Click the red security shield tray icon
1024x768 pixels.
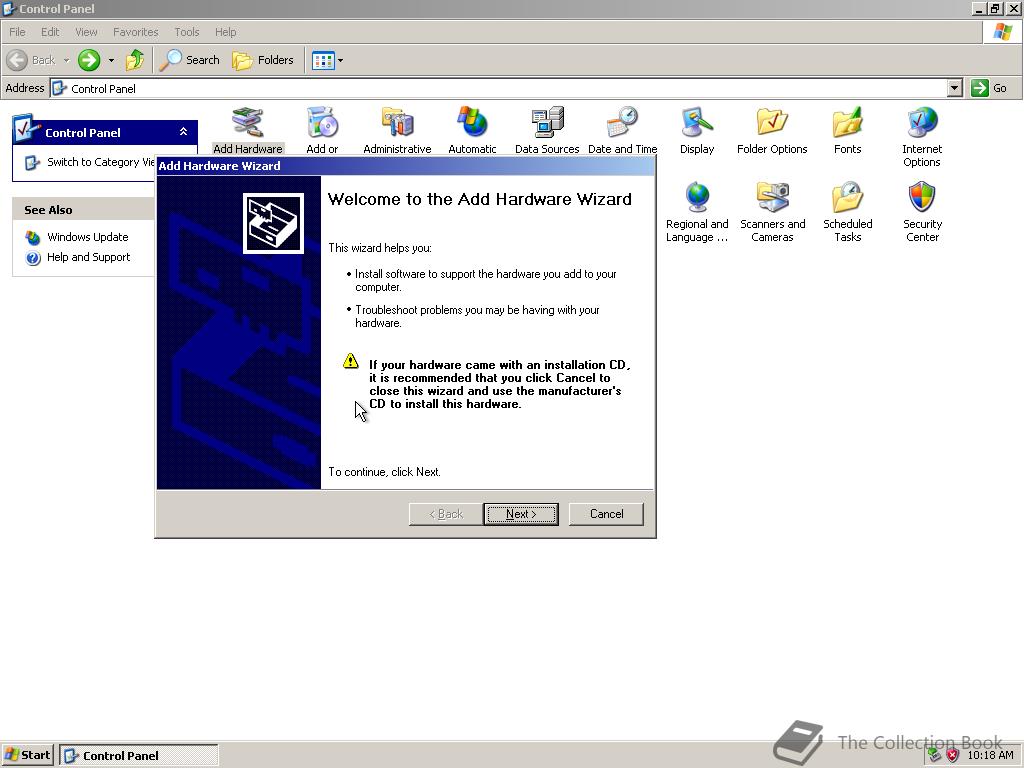pyautogui.click(x=953, y=756)
